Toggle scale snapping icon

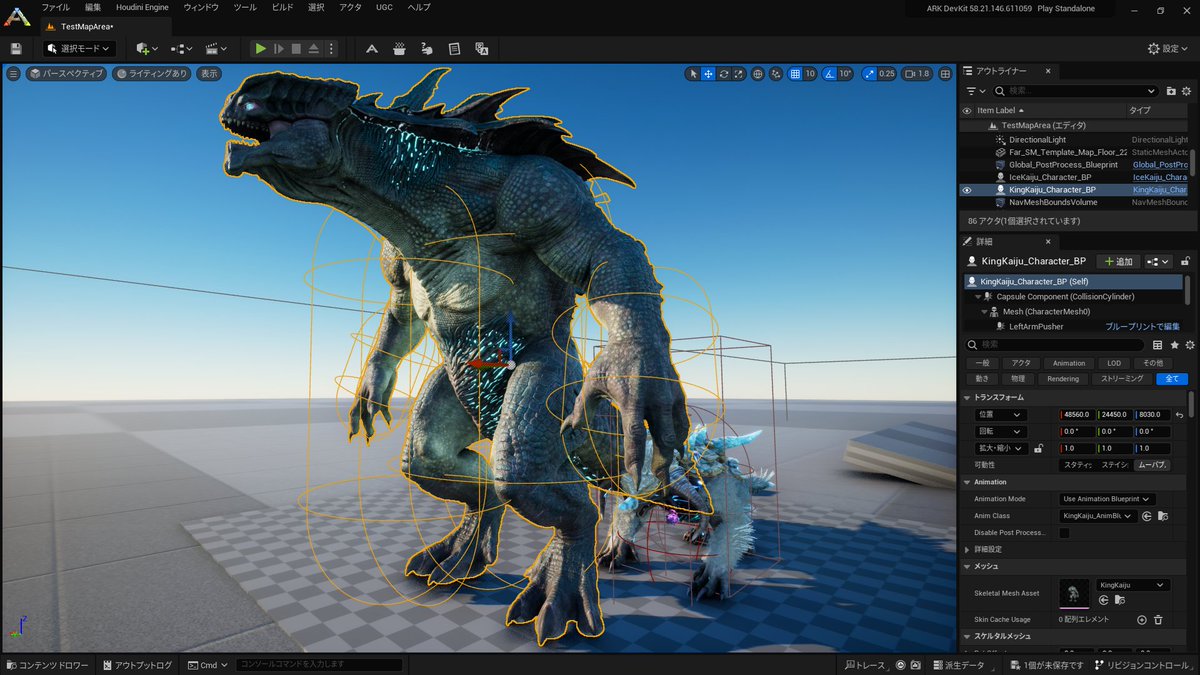point(868,73)
